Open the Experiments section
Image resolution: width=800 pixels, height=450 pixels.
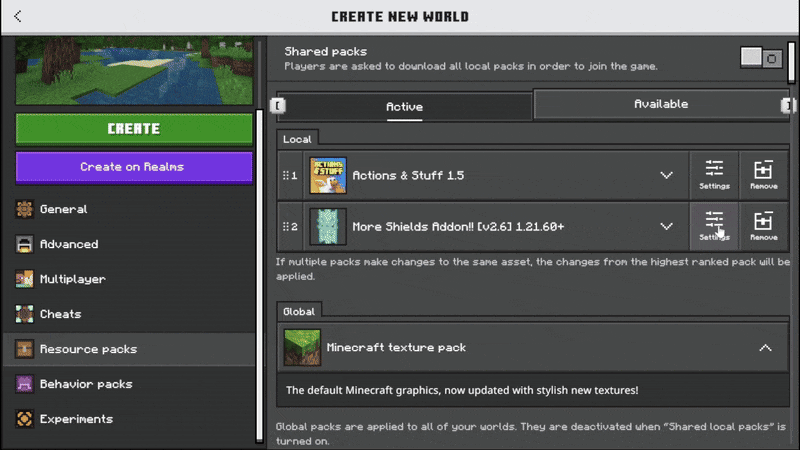click(x=130, y=419)
